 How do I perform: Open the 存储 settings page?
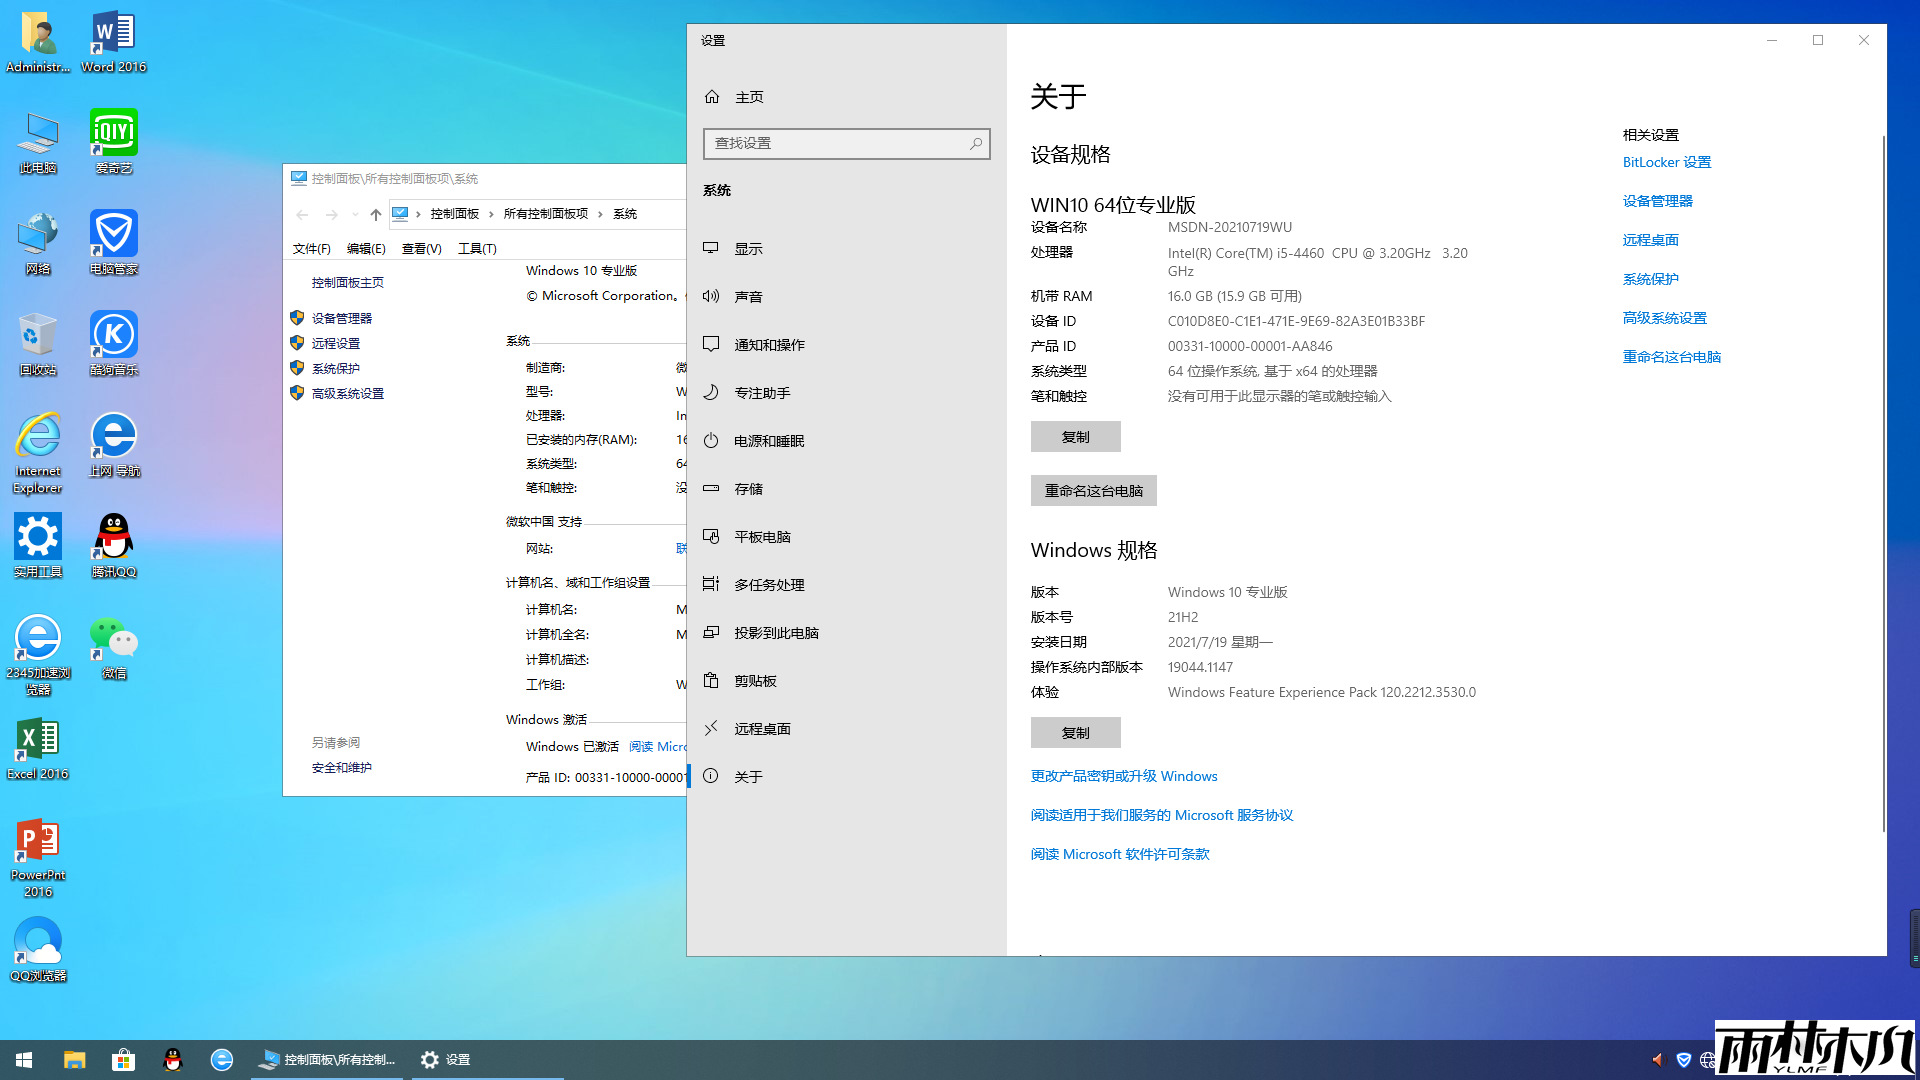pyautogui.click(x=847, y=489)
